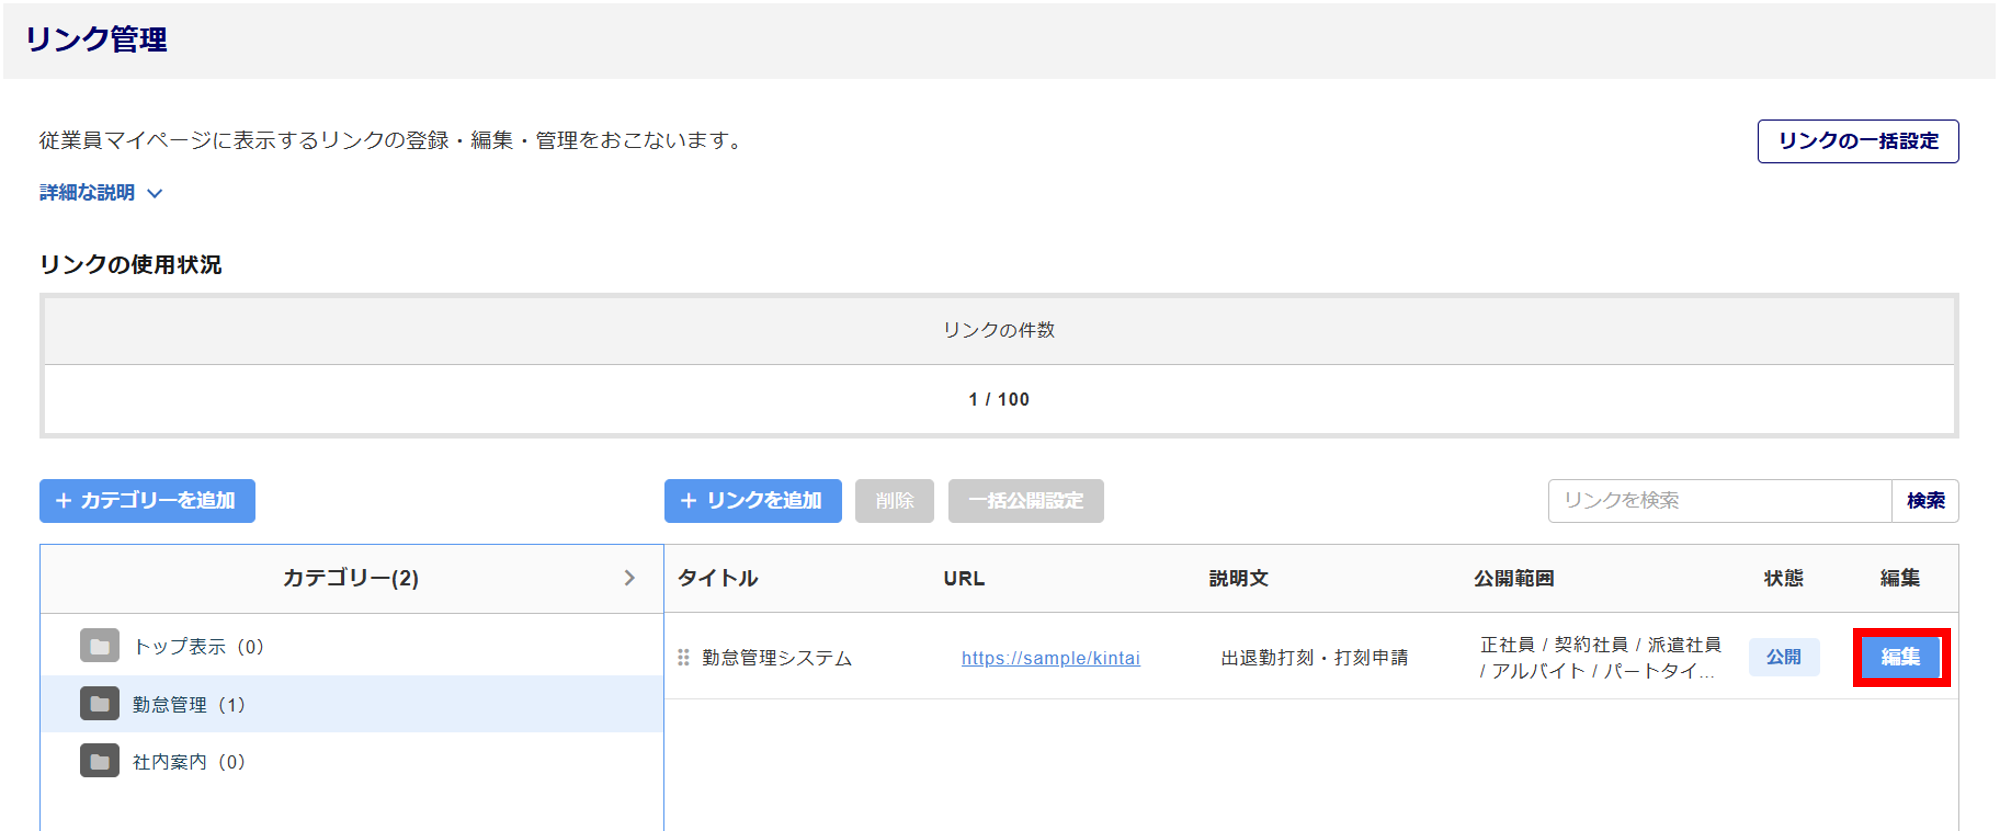Click the リンクを検索 search field
Screen dimensions: 2000x831
1718,500
